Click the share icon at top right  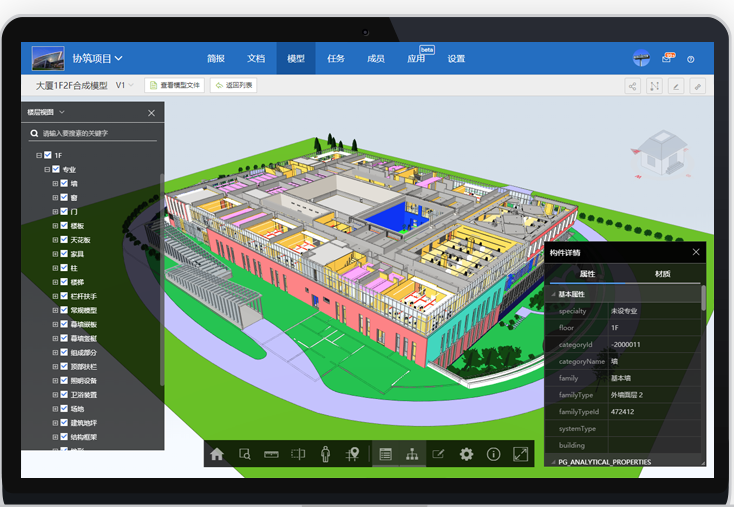click(x=632, y=86)
